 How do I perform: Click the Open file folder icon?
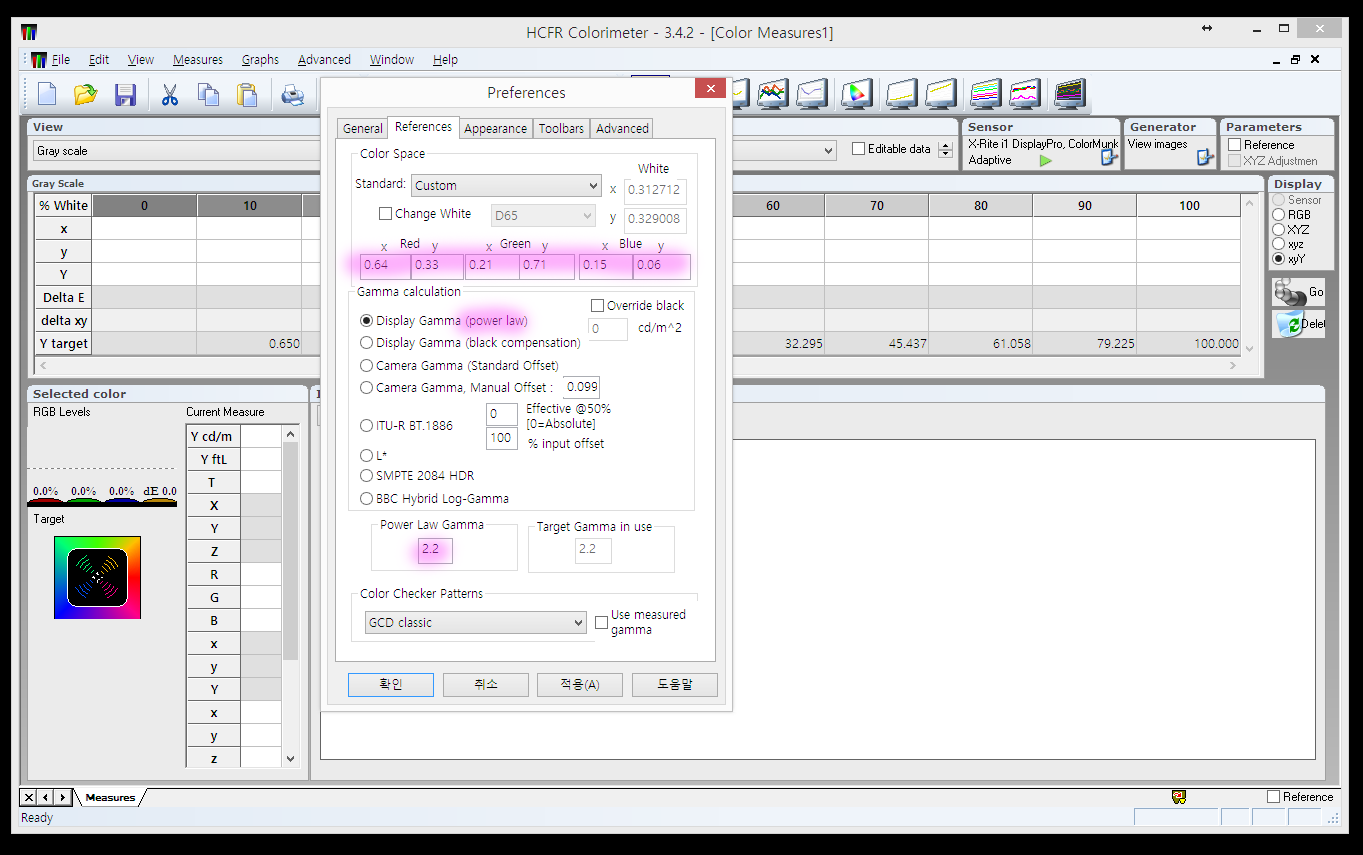click(x=86, y=95)
